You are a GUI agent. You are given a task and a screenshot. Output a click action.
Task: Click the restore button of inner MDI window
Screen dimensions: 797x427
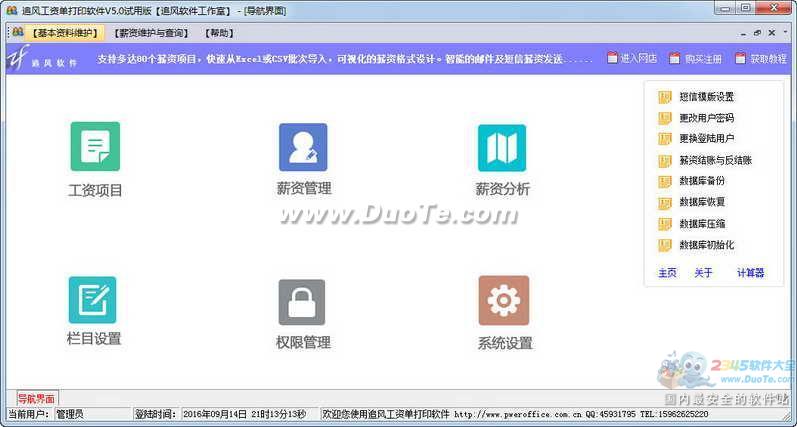pos(757,33)
